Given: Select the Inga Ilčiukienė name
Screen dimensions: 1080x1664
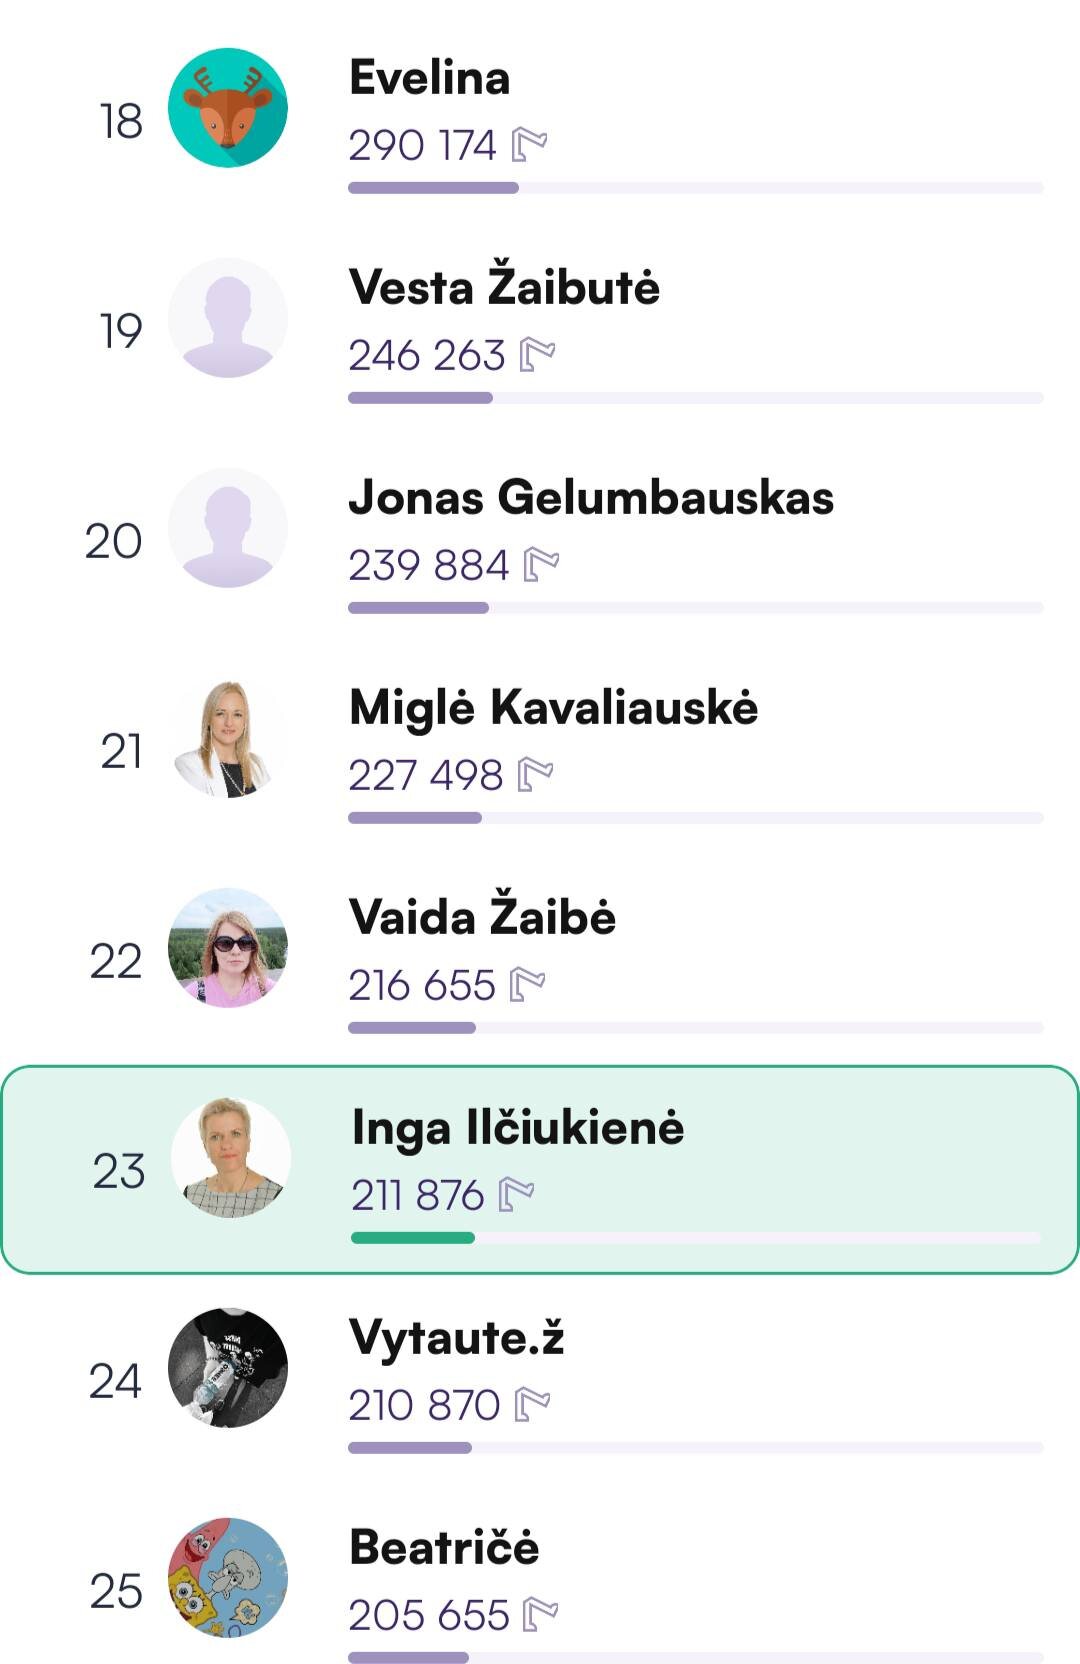Looking at the screenshot, I should [518, 1127].
